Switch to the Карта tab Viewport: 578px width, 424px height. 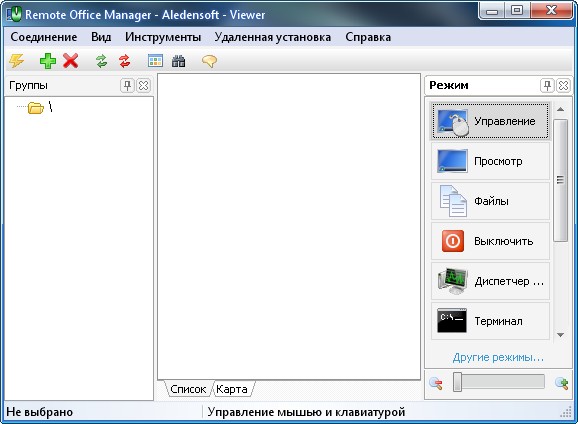(x=232, y=389)
